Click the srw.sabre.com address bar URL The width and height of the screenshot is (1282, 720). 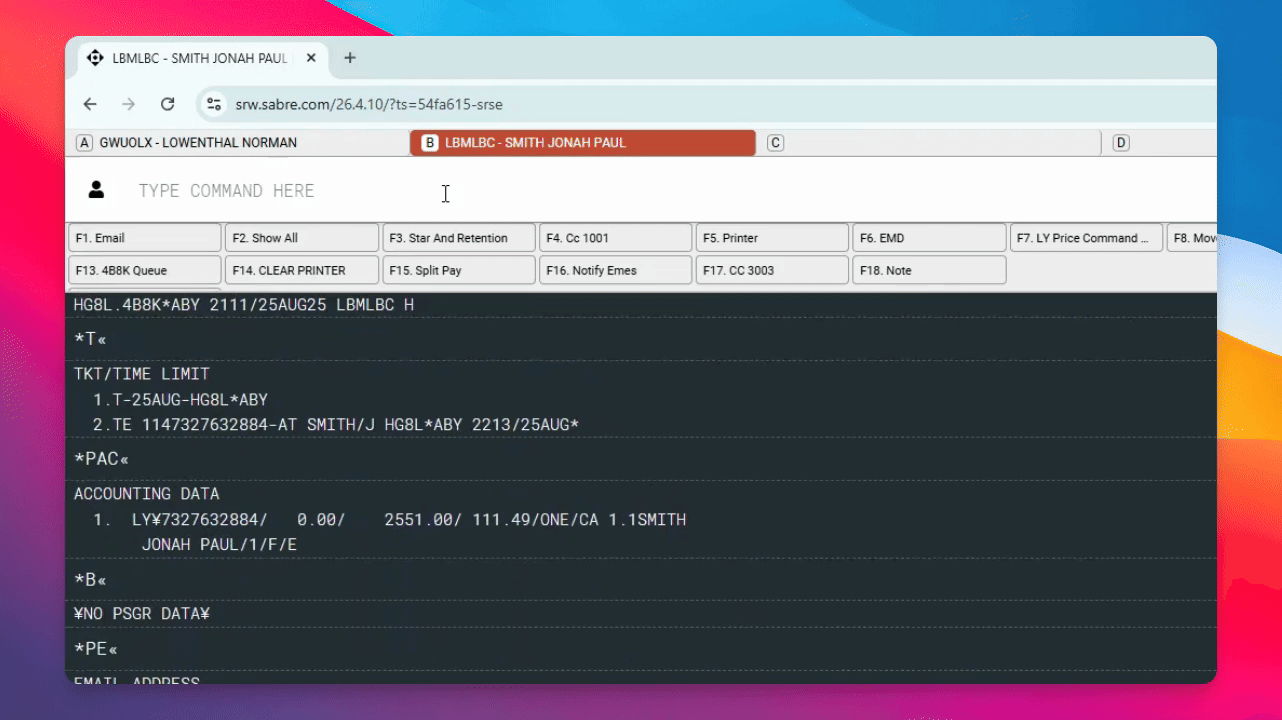click(369, 104)
